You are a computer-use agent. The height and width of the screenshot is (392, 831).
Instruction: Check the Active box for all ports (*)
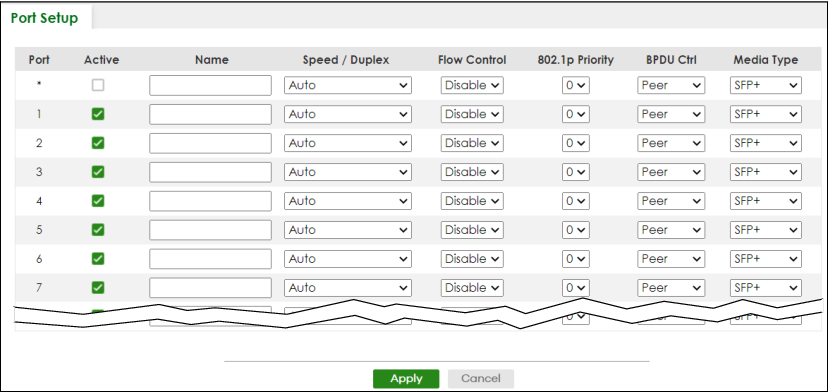[x=98, y=85]
